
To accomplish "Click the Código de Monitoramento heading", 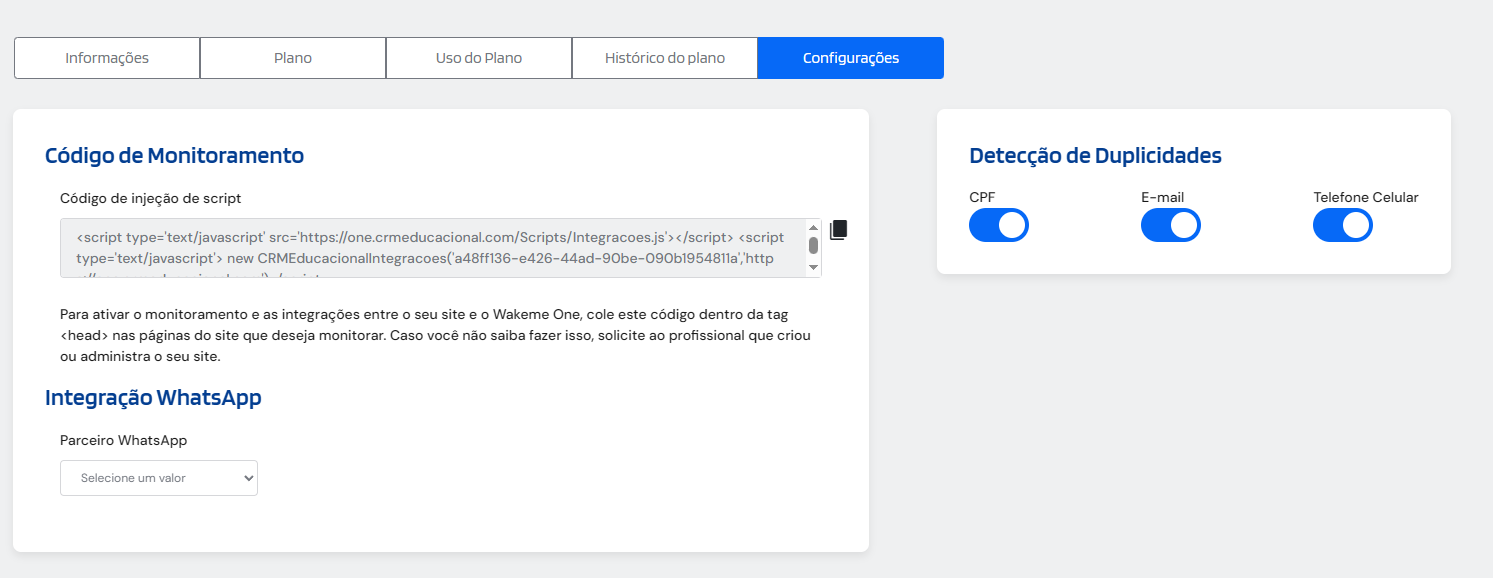I will (174, 155).
